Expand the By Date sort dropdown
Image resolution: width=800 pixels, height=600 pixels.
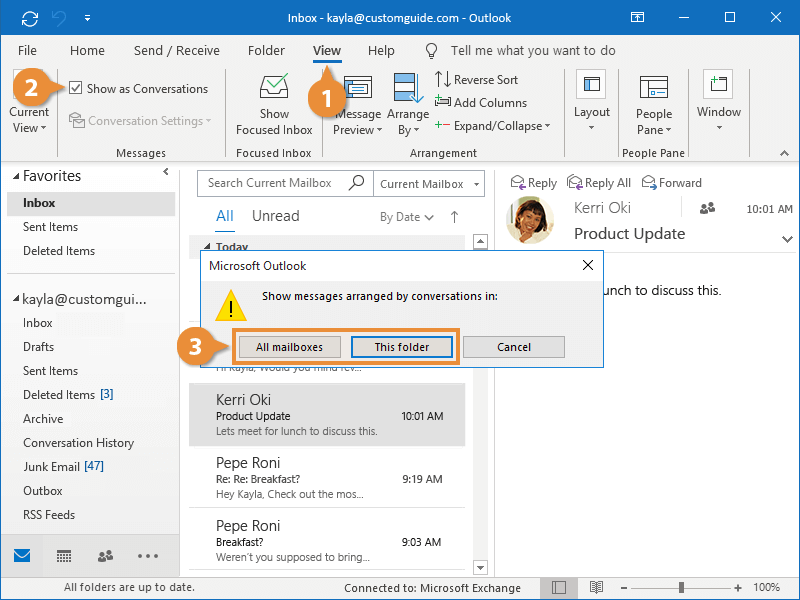(406, 217)
